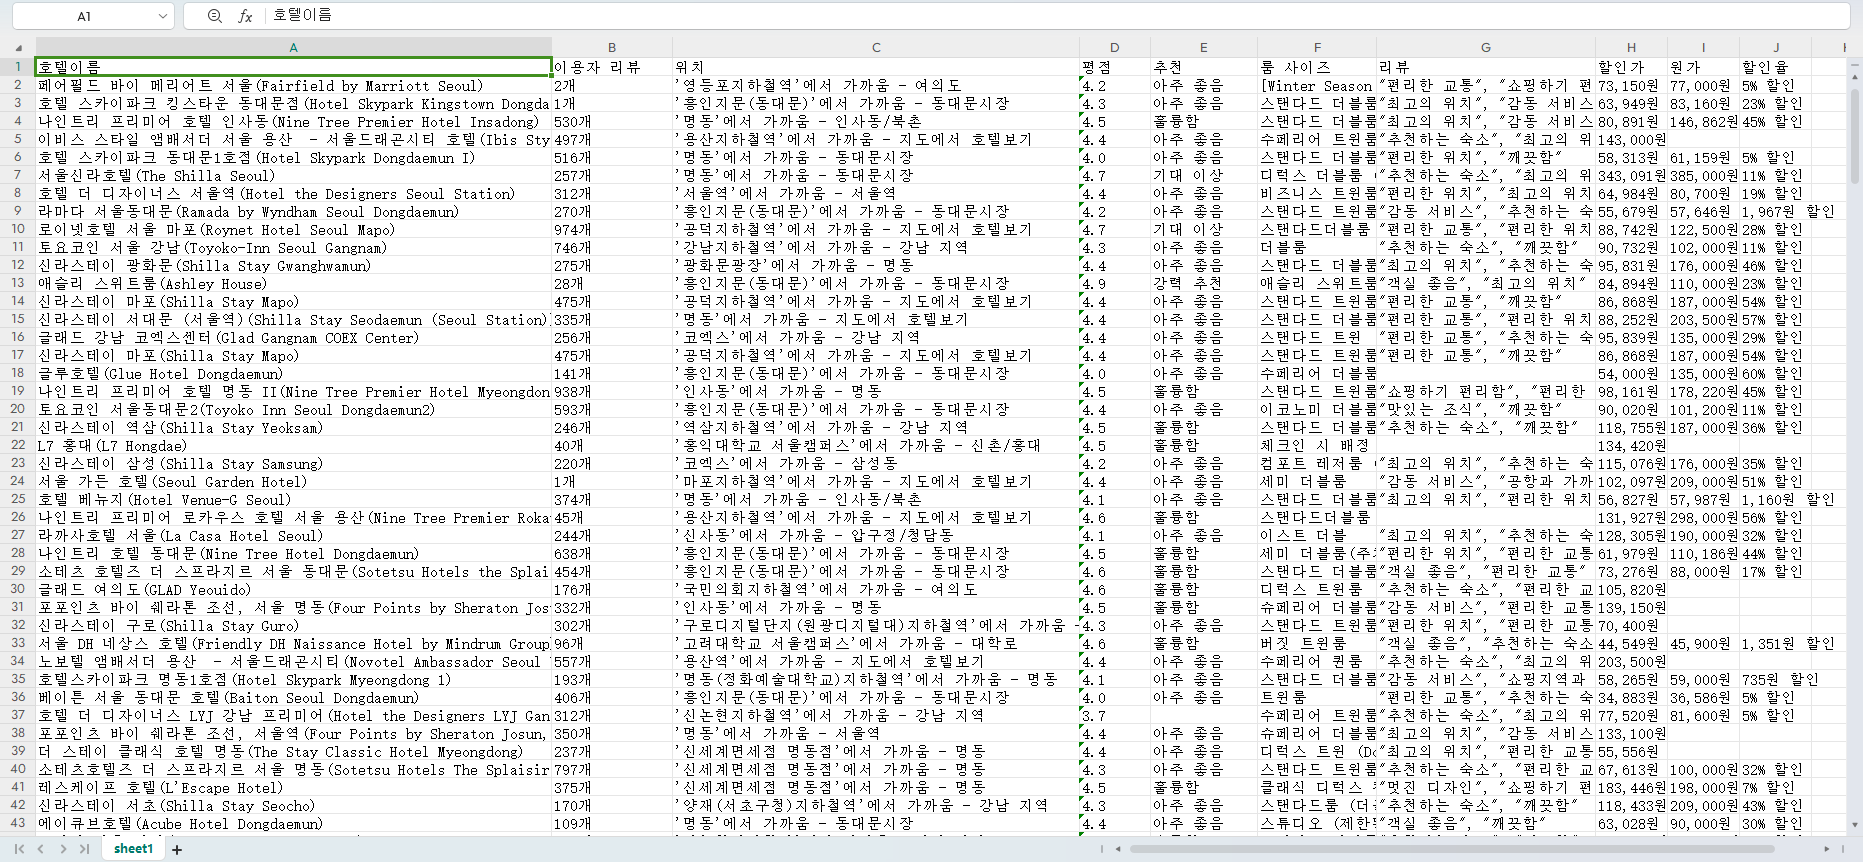The width and height of the screenshot is (1863, 862).
Task: Click horizontal scrollbar left arrow
Action: (1119, 849)
